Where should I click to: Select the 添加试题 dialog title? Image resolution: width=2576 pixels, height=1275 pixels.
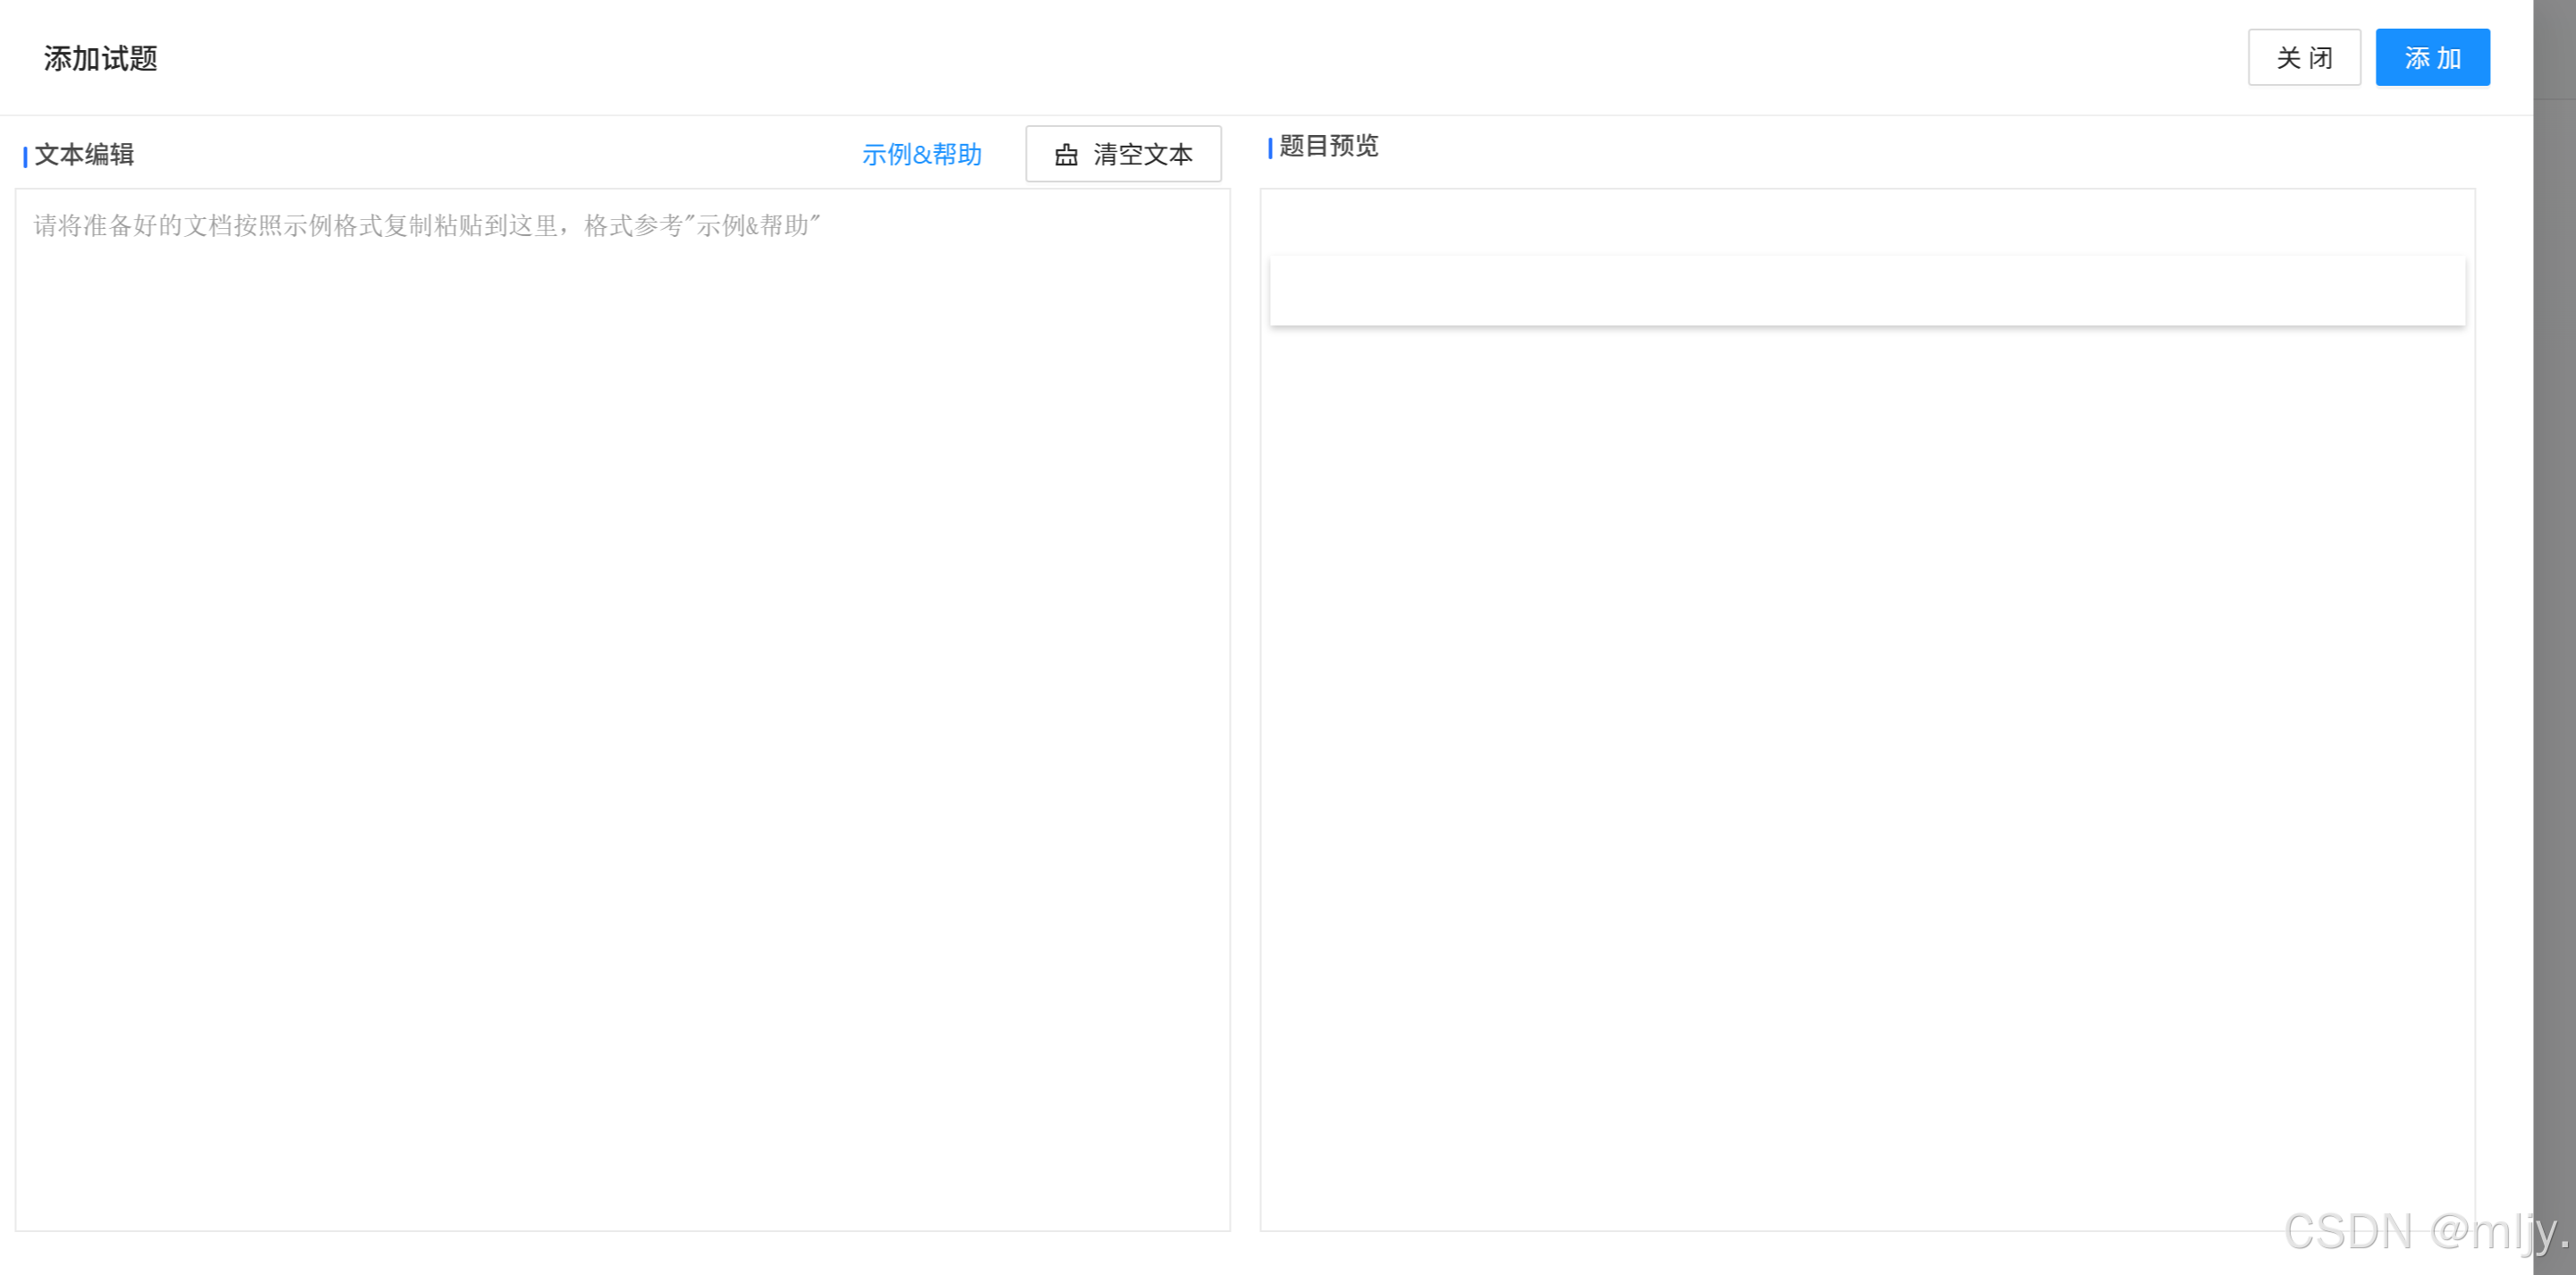pos(100,59)
